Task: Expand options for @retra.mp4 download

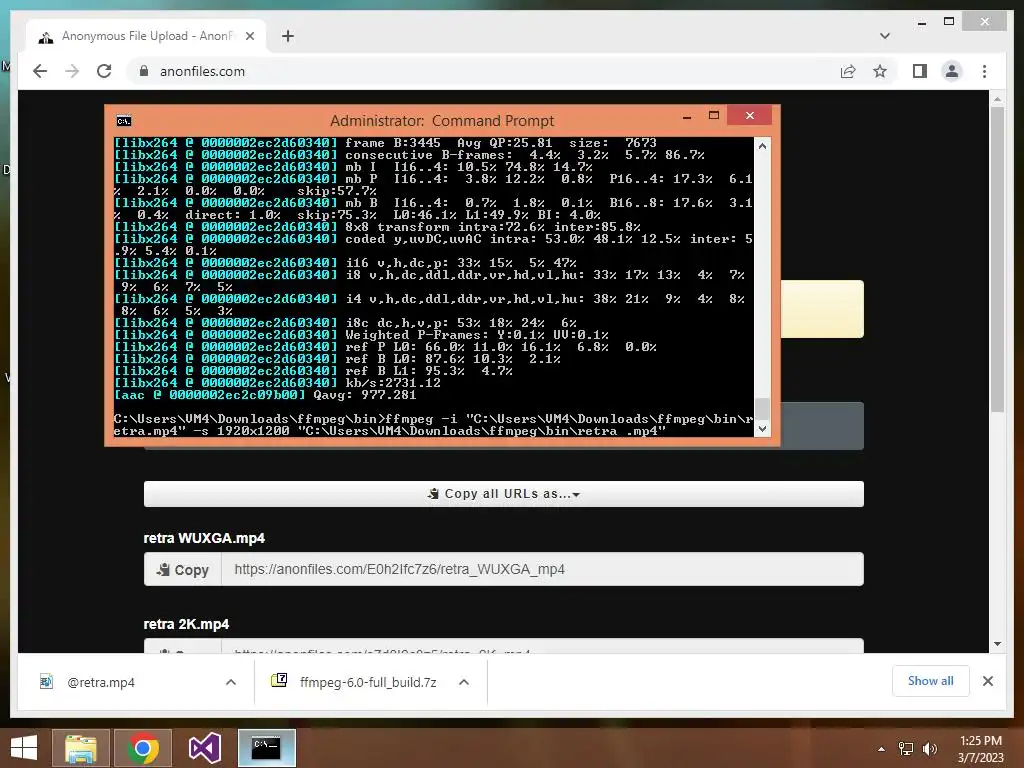Action: click(x=231, y=682)
